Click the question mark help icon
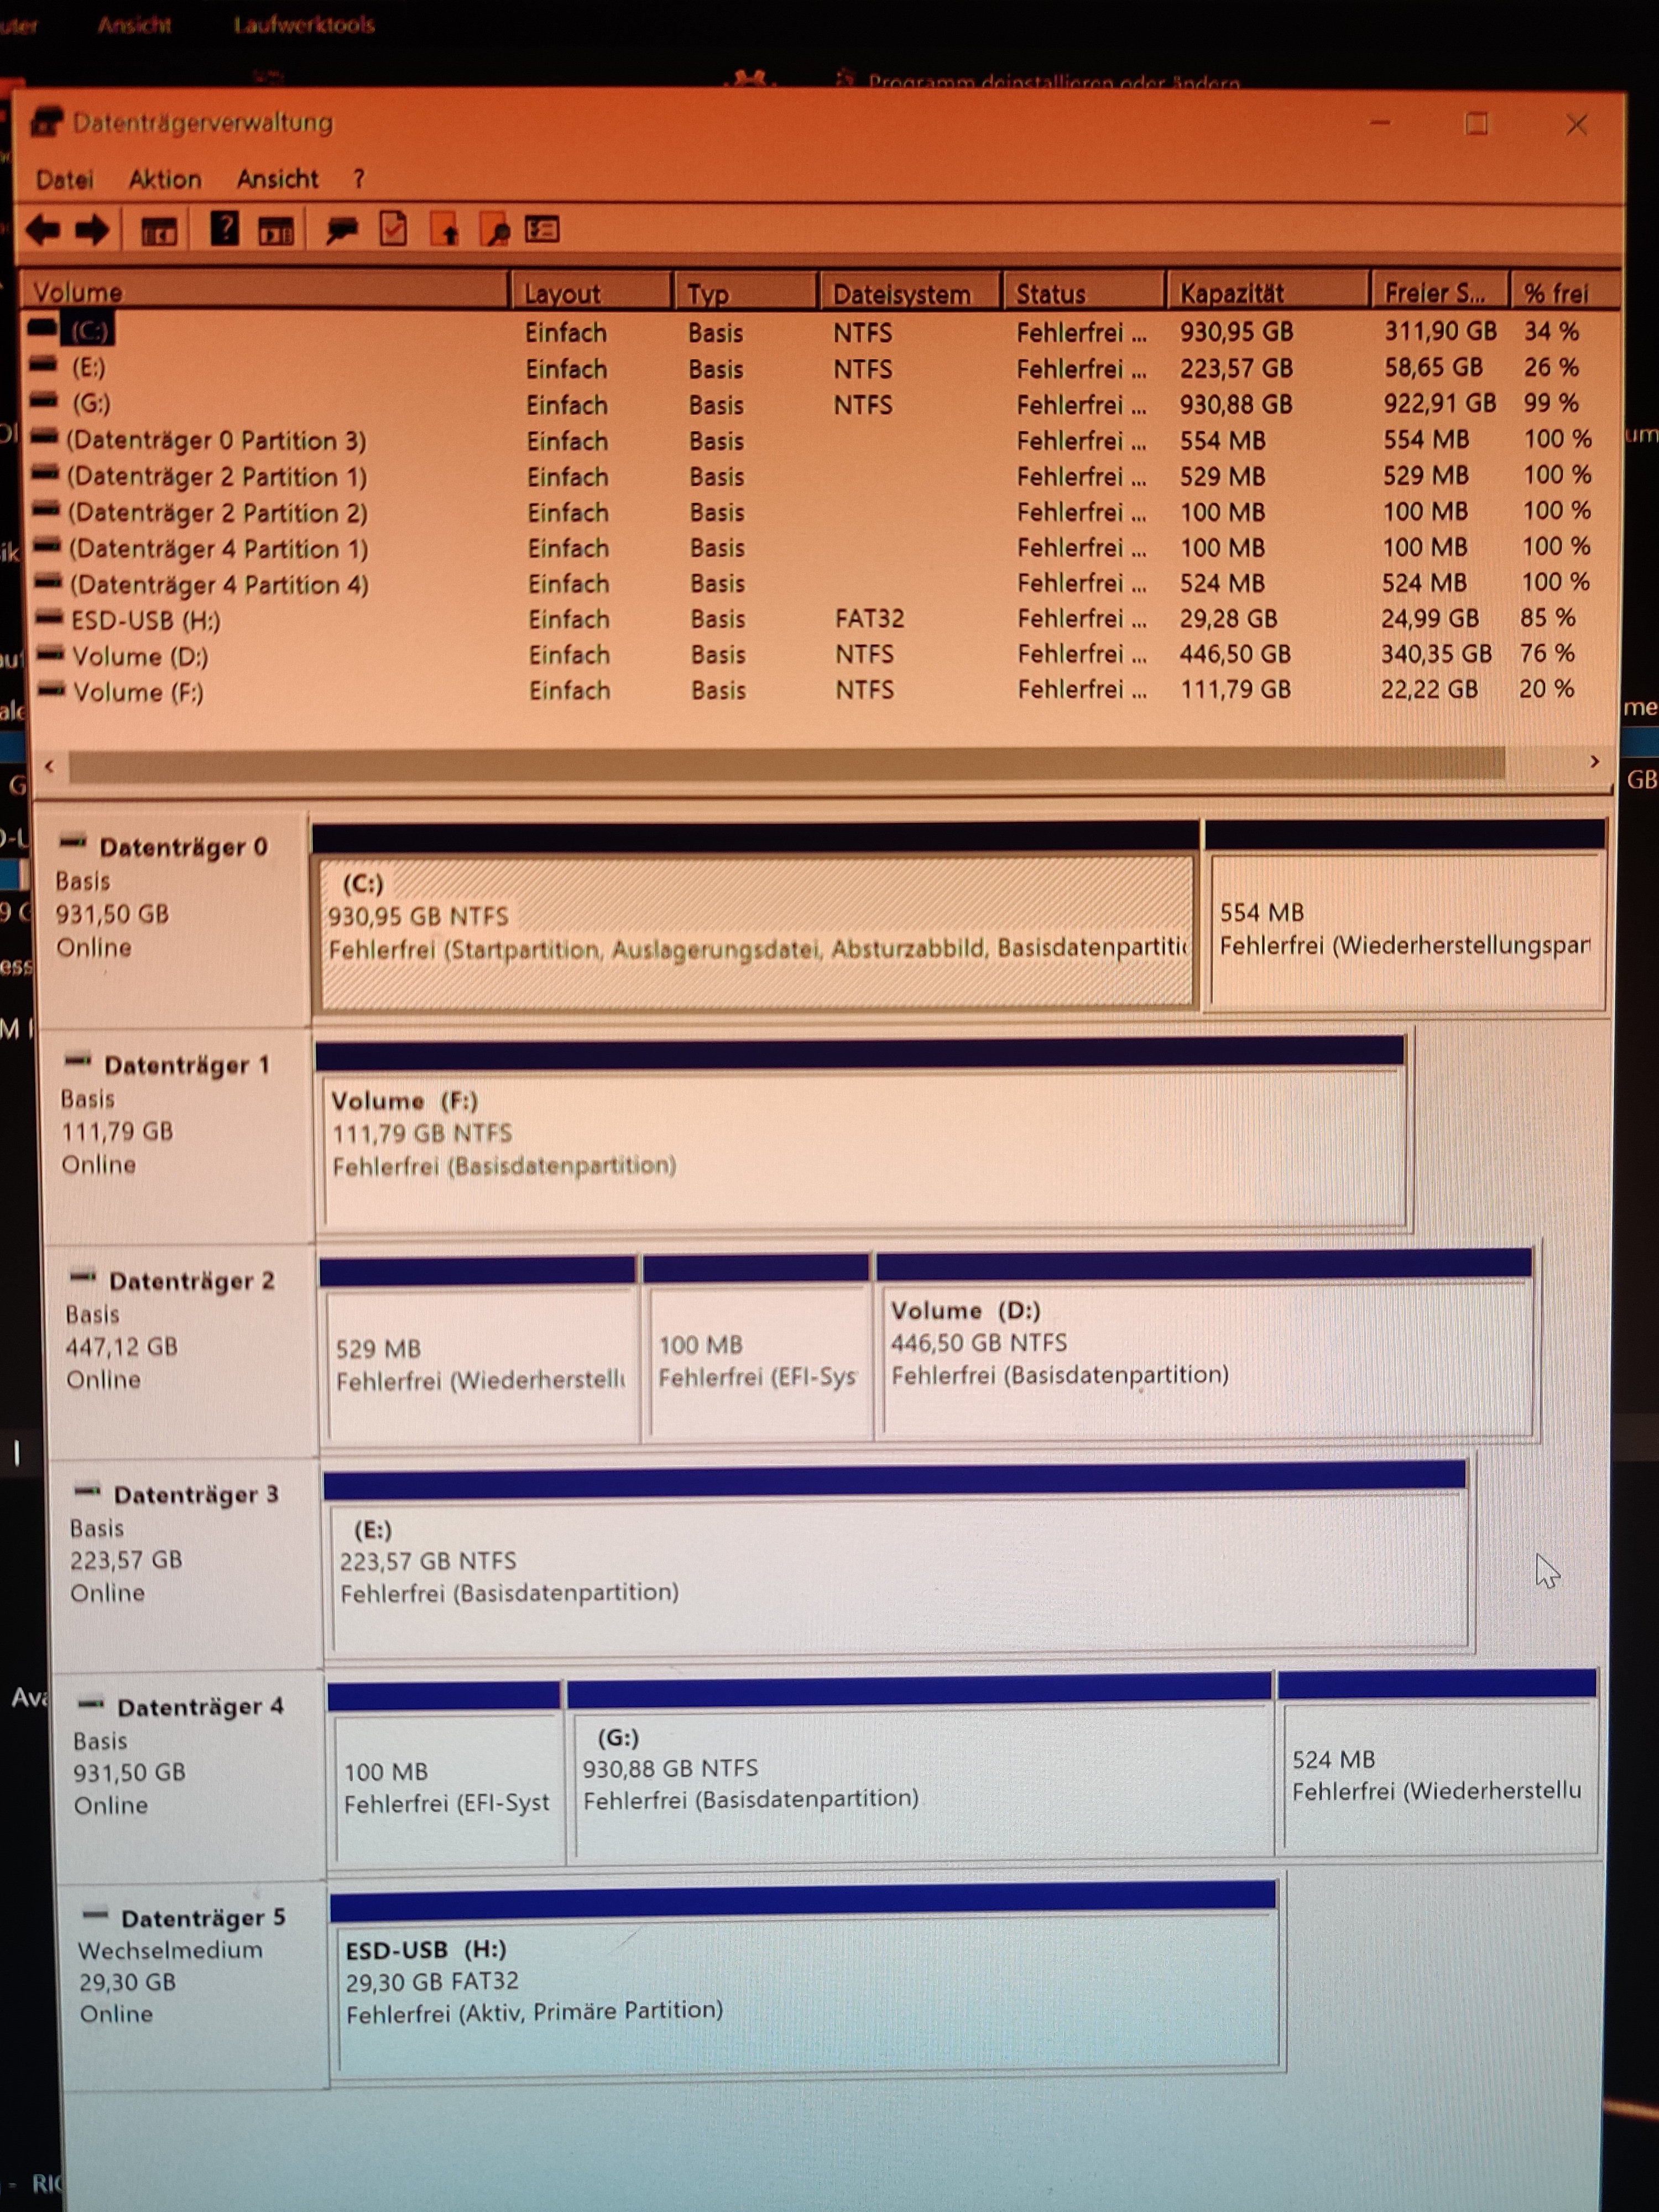Image resolution: width=1659 pixels, height=2212 pixels. 224,230
